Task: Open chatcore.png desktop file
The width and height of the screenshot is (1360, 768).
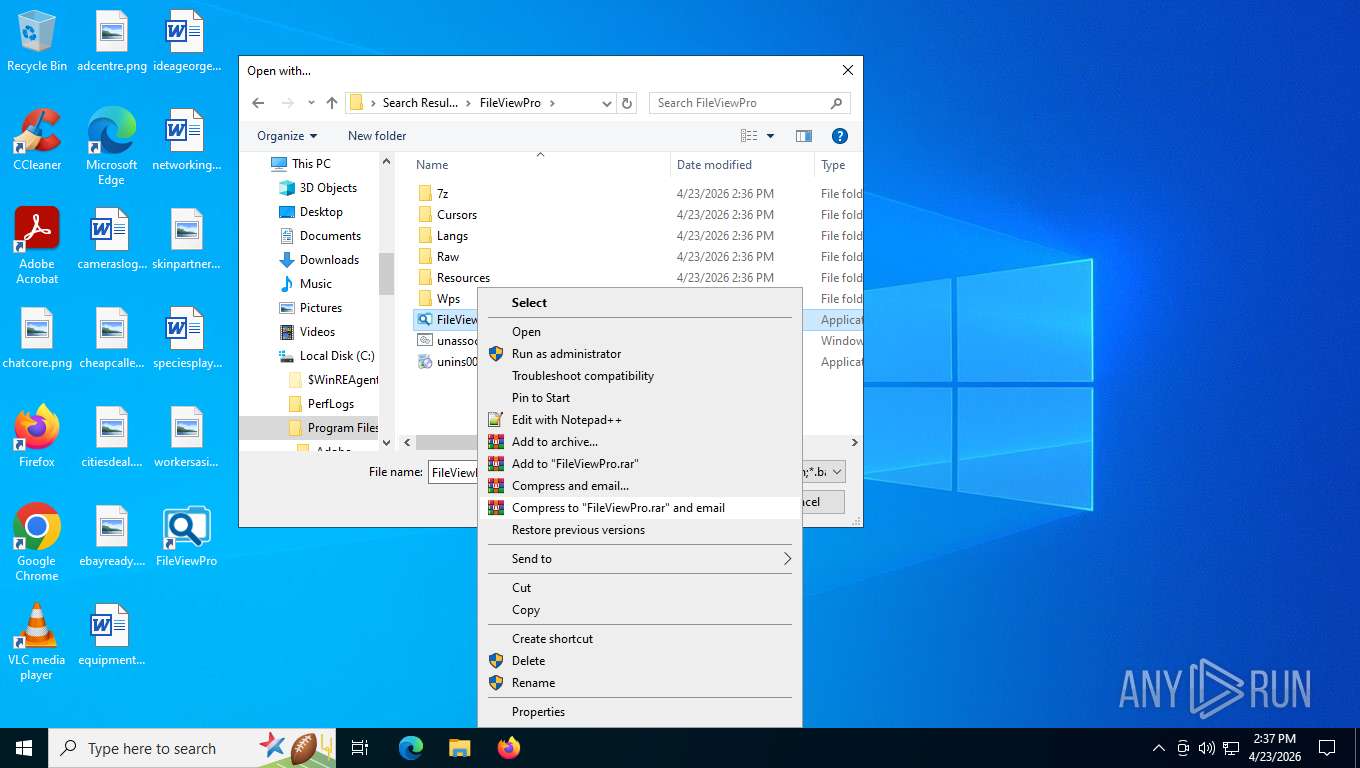Action: pos(37,339)
